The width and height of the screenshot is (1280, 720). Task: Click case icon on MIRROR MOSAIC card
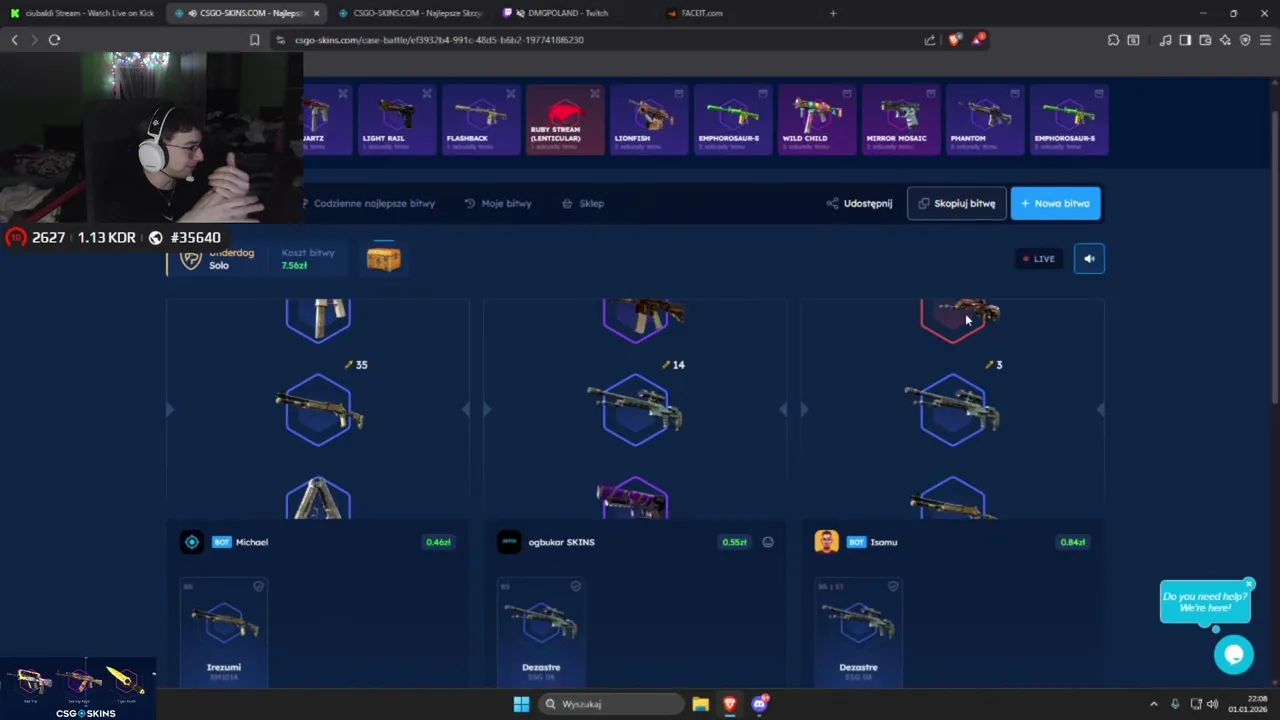[931, 93]
